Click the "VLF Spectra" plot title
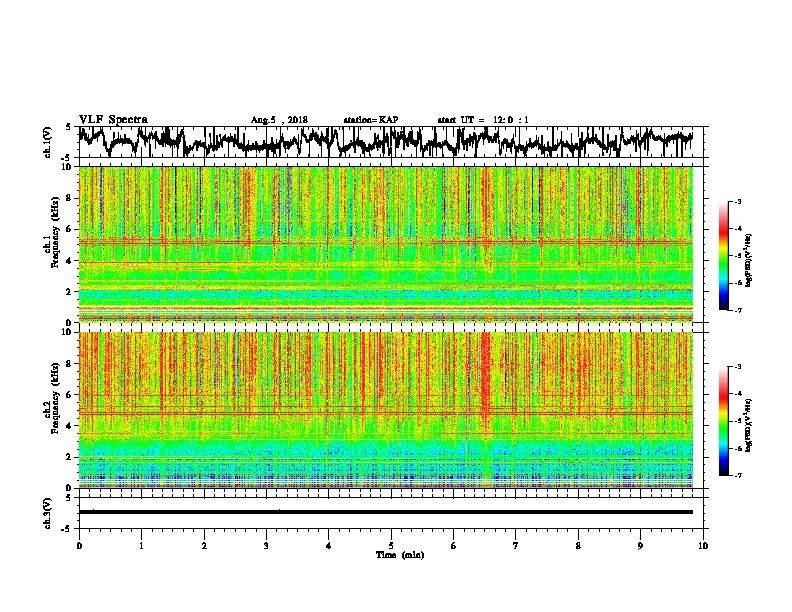Image resolution: width=792 pixels, height=612 pixels. (x=113, y=120)
